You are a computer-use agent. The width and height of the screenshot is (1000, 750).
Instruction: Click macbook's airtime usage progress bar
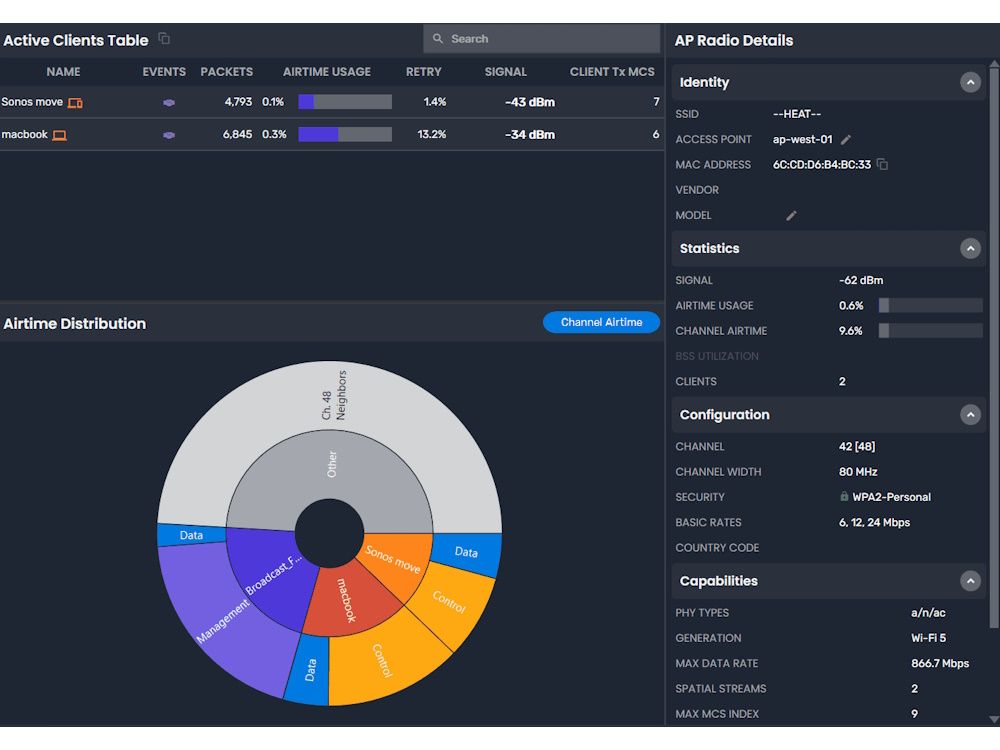pos(345,135)
